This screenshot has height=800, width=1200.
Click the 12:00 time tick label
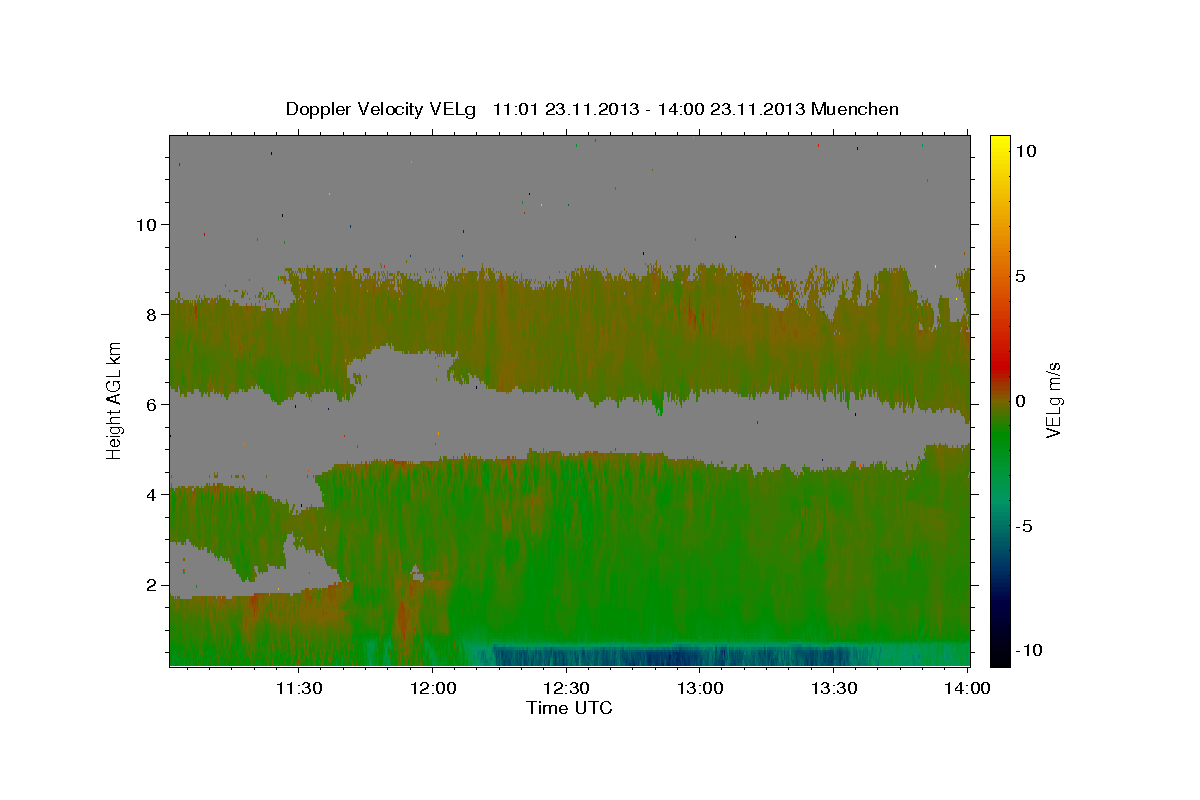(432, 689)
